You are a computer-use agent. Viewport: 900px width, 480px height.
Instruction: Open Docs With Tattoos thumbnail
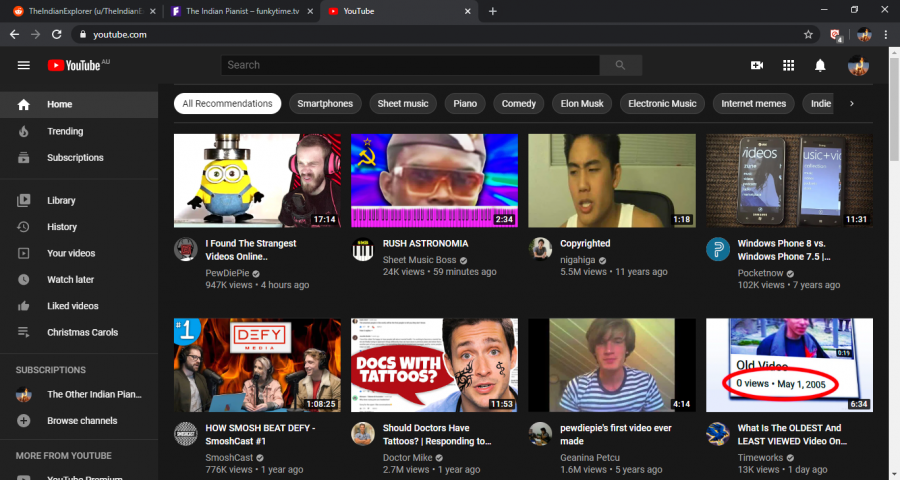435,365
